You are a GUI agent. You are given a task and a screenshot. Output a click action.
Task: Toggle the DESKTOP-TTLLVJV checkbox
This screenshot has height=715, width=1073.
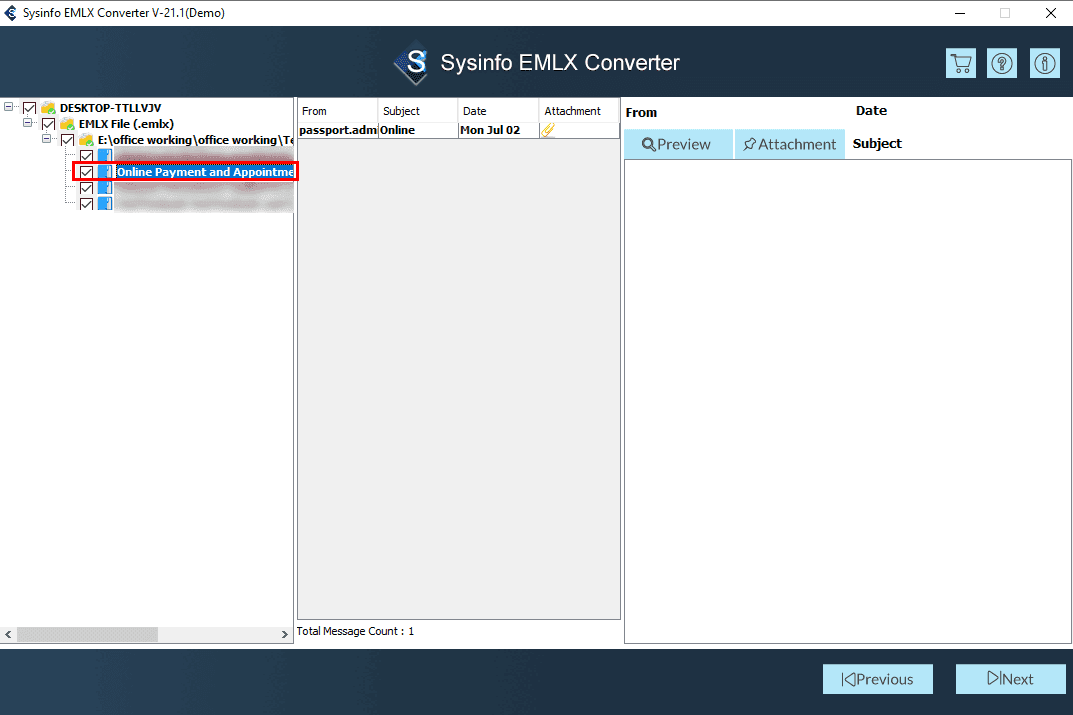pos(29,108)
